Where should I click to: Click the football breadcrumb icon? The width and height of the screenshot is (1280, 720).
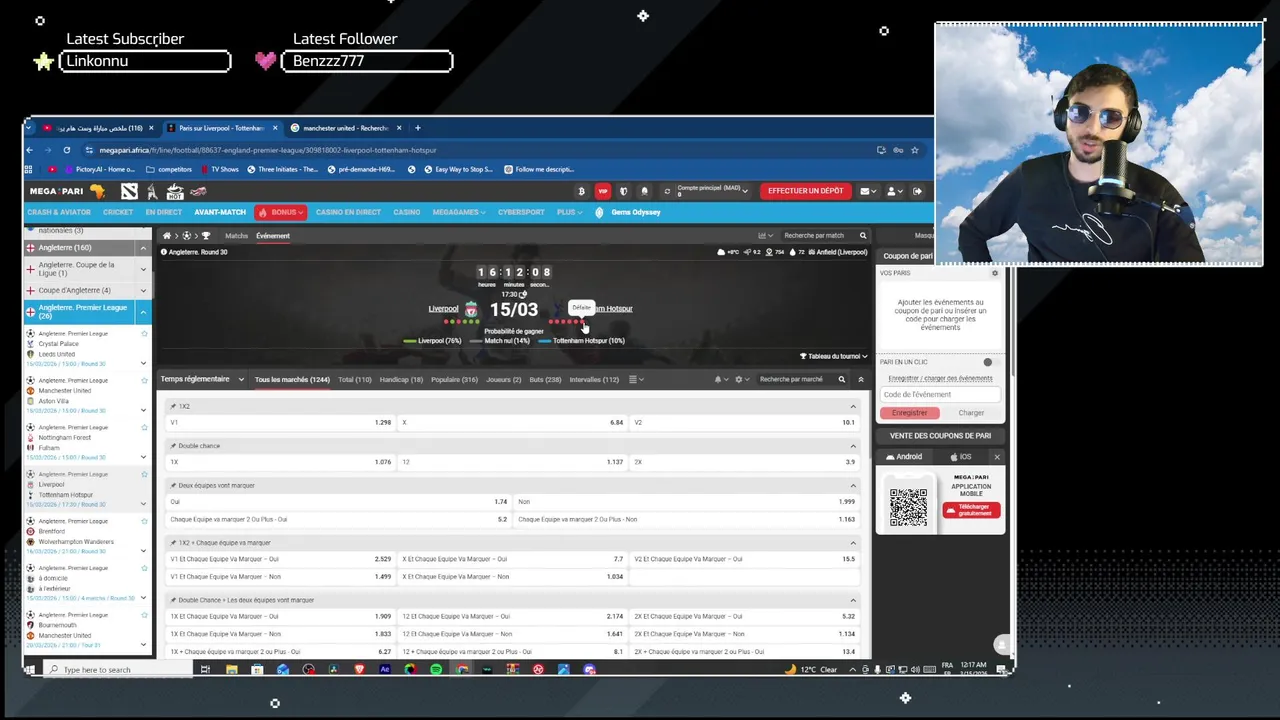coord(186,236)
